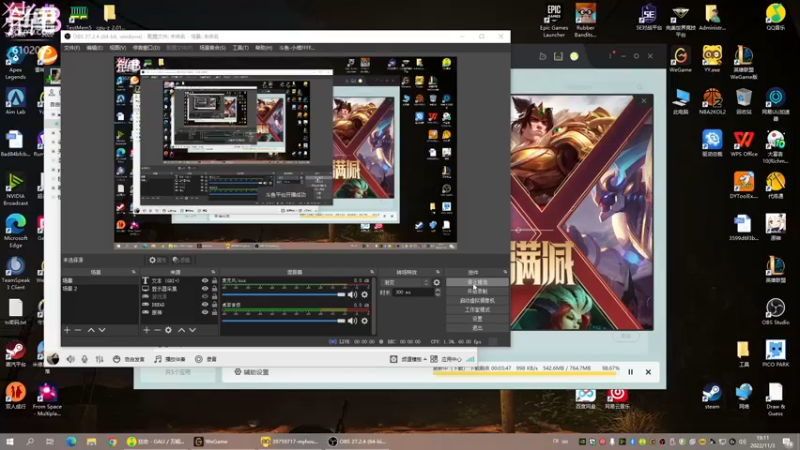Add a new source with plus icon
Screen dimensions: 800x450
coord(146,330)
